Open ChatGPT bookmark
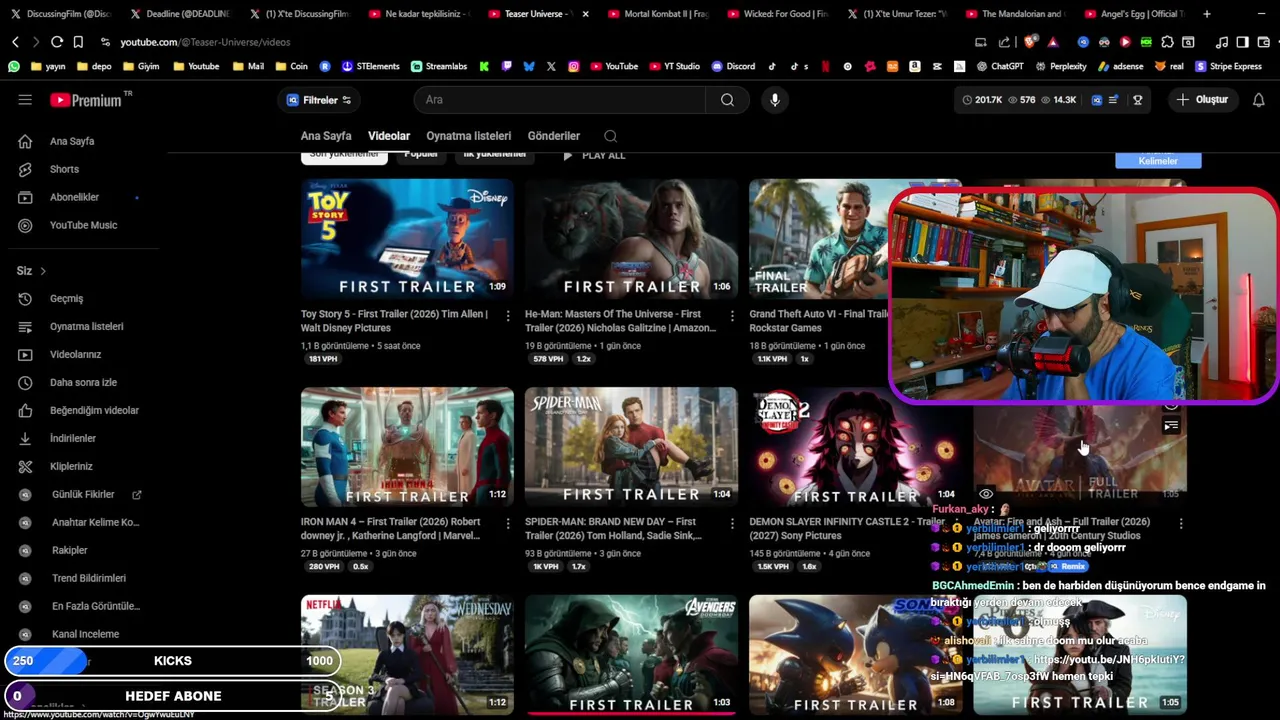This screenshot has width=1280, height=720. click(x=999, y=66)
